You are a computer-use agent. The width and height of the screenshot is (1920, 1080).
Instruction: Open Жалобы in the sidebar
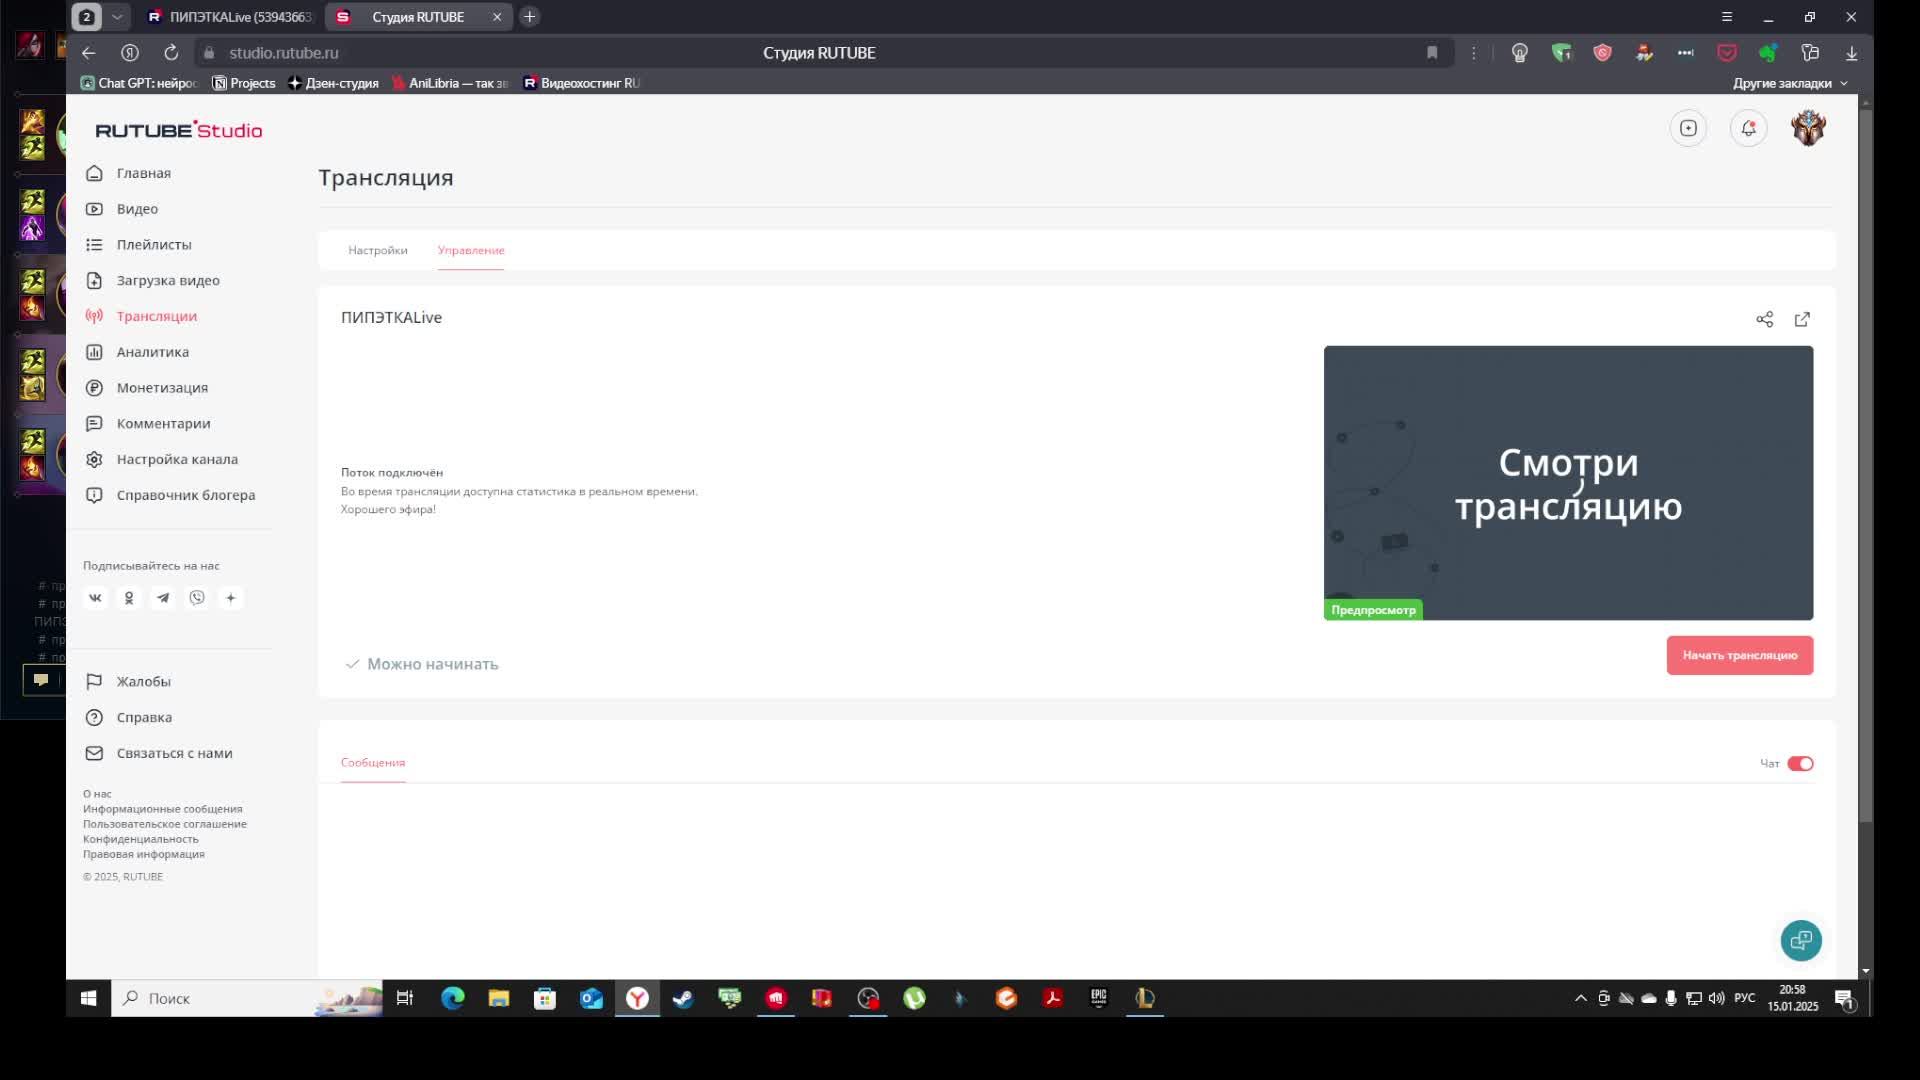(143, 682)
